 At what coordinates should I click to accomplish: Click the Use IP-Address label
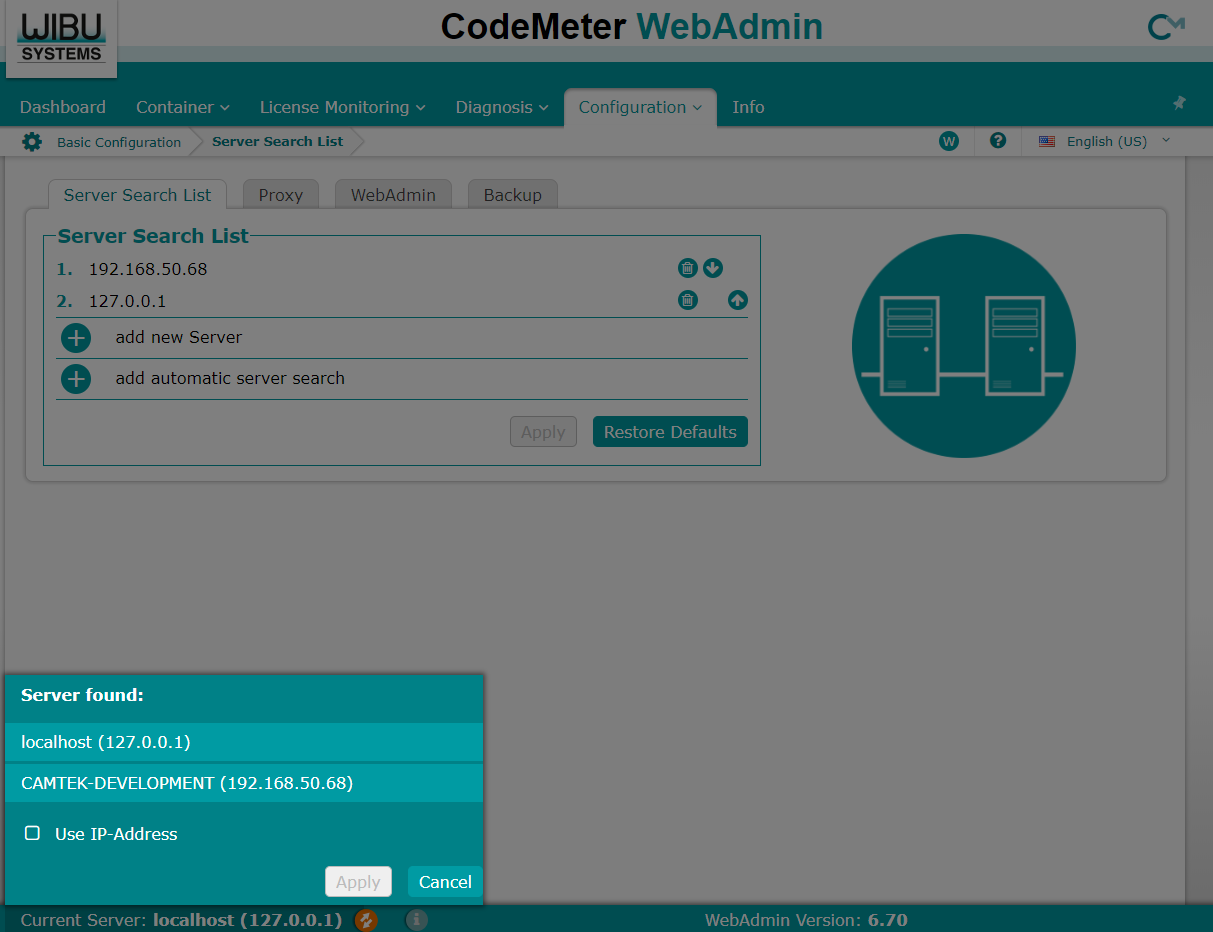click(x=116, y=834)
